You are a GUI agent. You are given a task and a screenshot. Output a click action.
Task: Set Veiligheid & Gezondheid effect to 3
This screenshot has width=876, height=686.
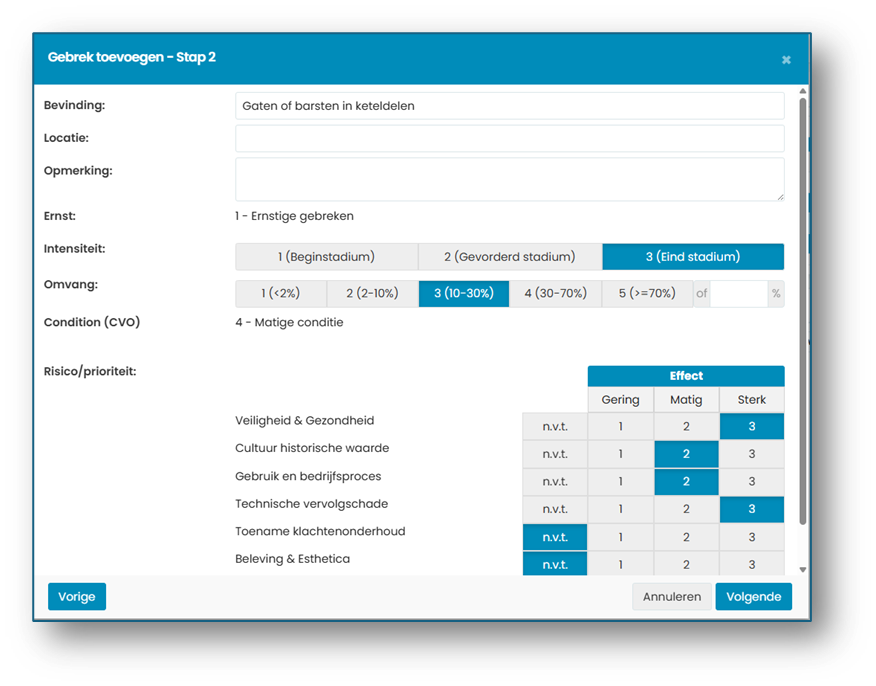[x=752, y=427]
